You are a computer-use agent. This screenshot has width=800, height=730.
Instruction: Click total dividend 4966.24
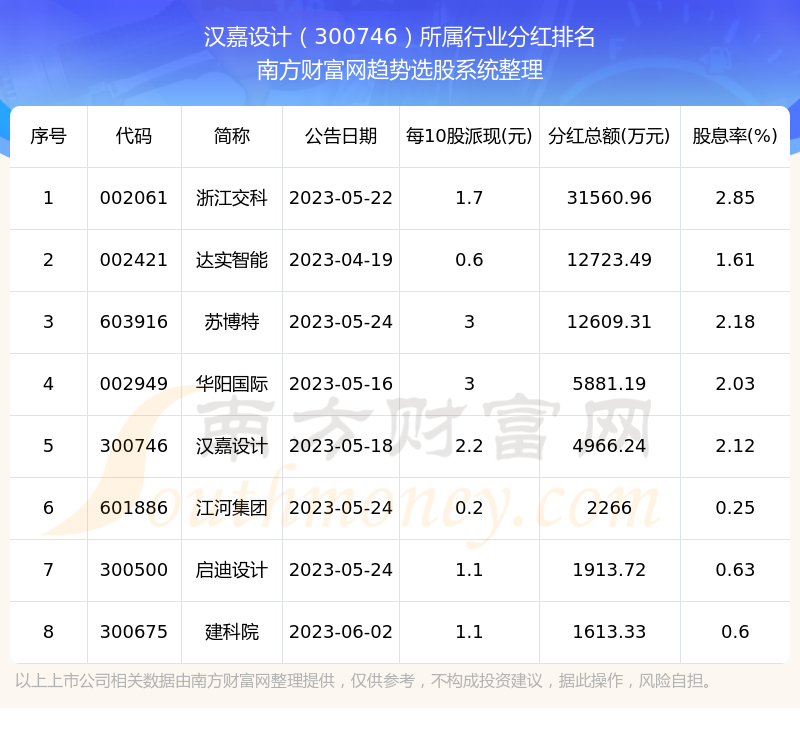609,446
